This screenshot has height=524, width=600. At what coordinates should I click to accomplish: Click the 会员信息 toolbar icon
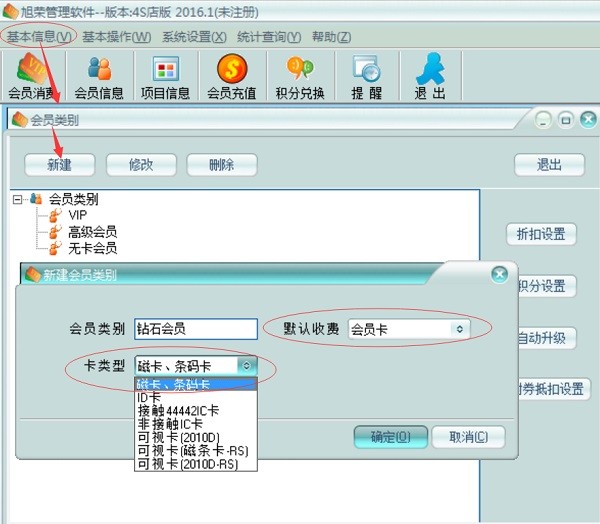[x=99, y=76]
